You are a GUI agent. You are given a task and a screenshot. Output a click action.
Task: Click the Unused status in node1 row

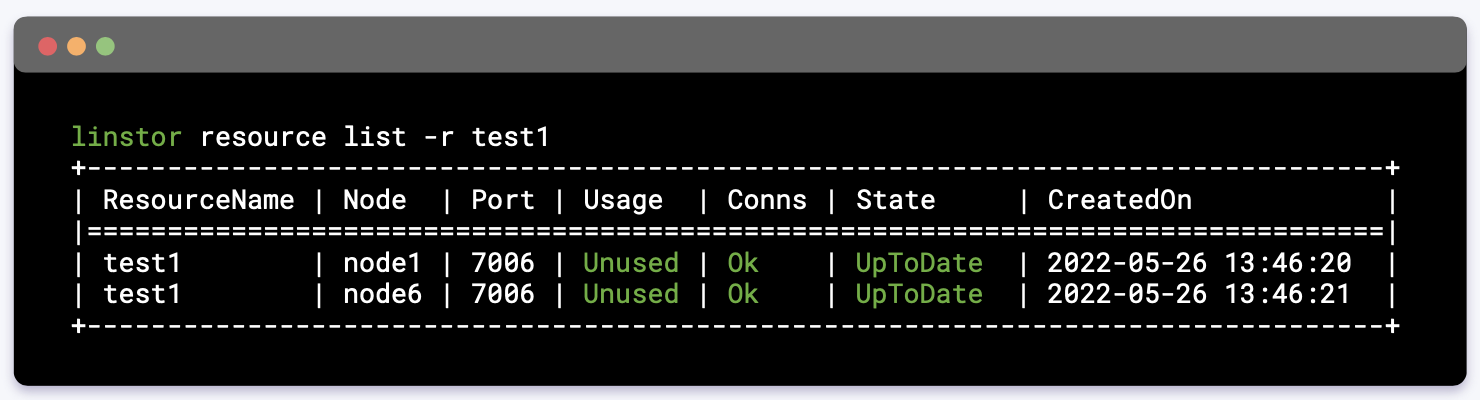tap(631, 263)
